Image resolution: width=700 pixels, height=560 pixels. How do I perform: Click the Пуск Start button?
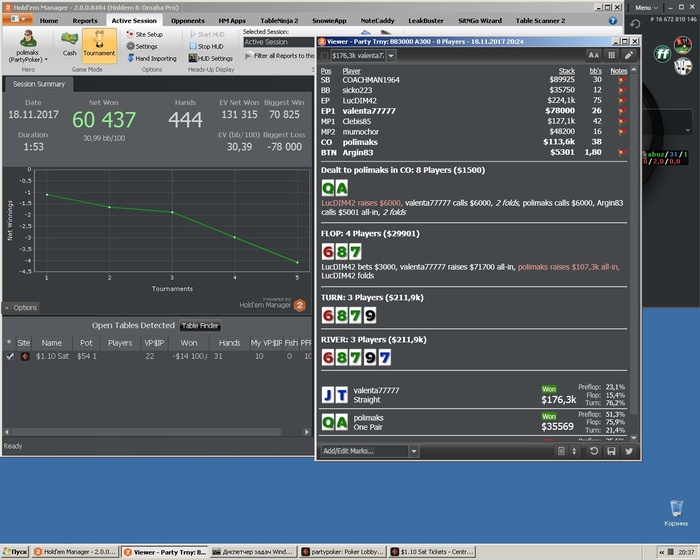tap(15, 552)
